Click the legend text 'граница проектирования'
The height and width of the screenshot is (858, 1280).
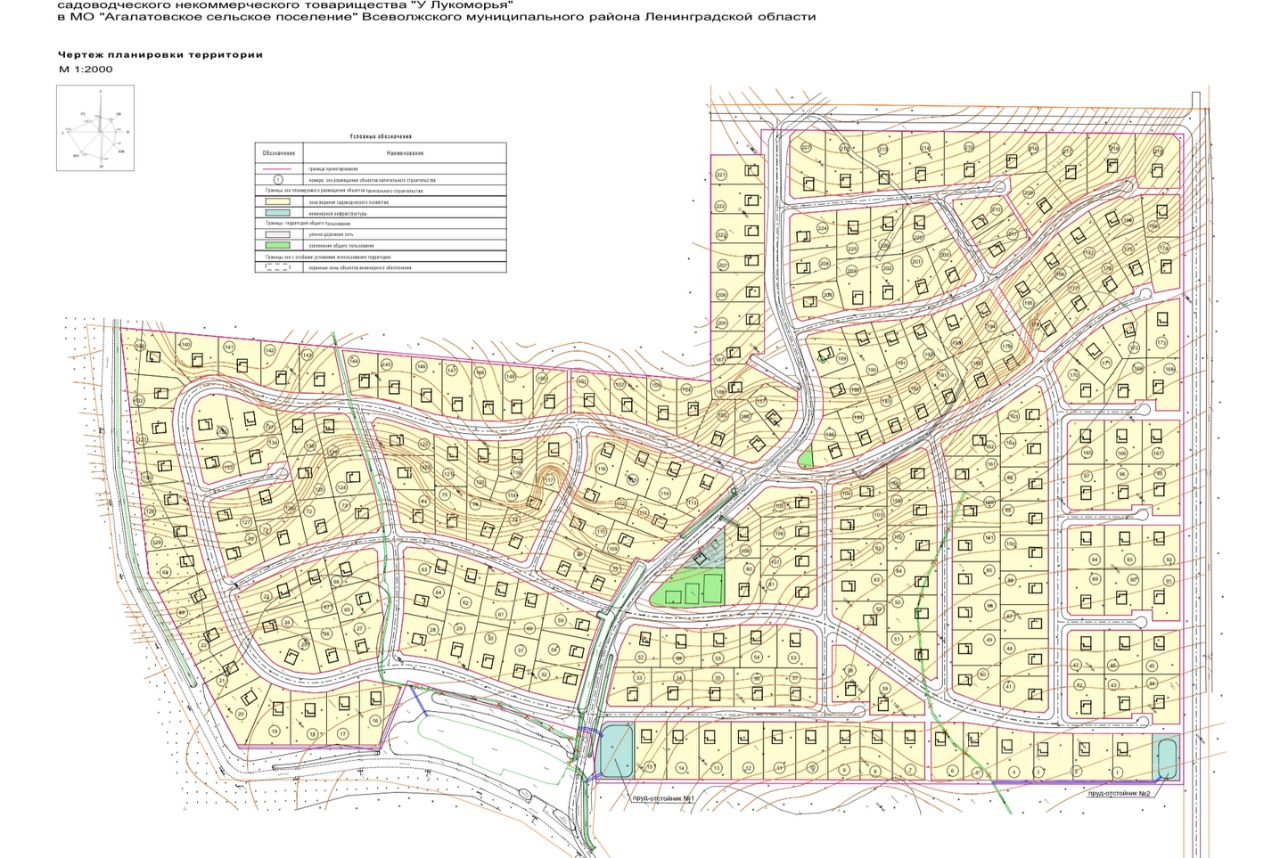tap(333, 169)
